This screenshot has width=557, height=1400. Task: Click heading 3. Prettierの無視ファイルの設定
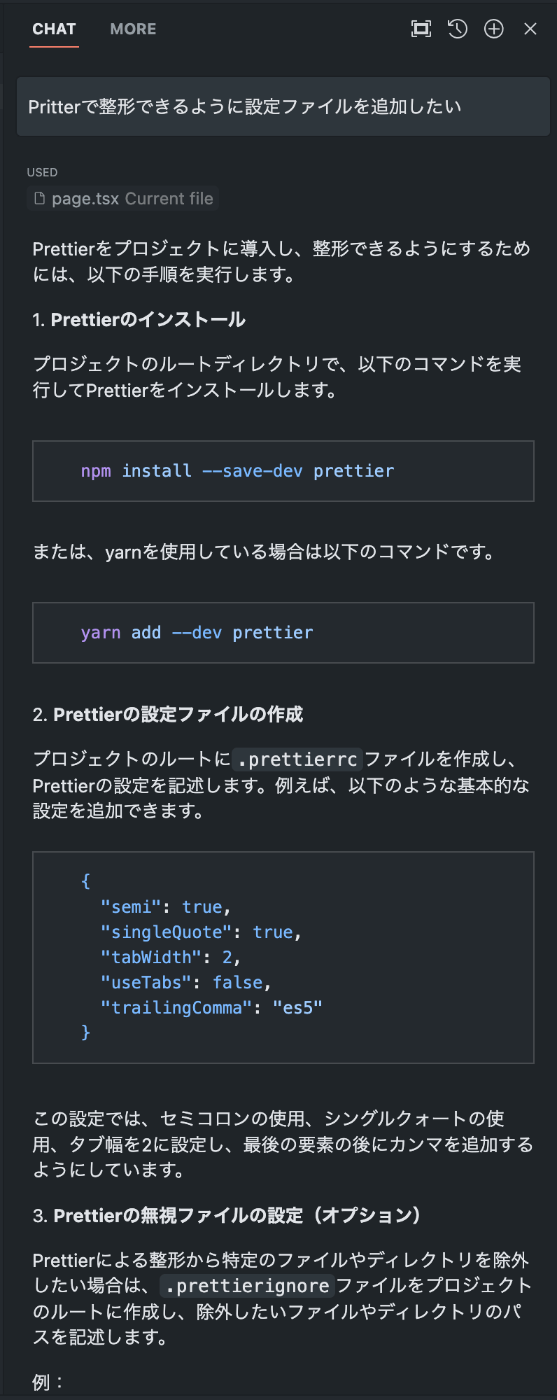[228, 1215]
